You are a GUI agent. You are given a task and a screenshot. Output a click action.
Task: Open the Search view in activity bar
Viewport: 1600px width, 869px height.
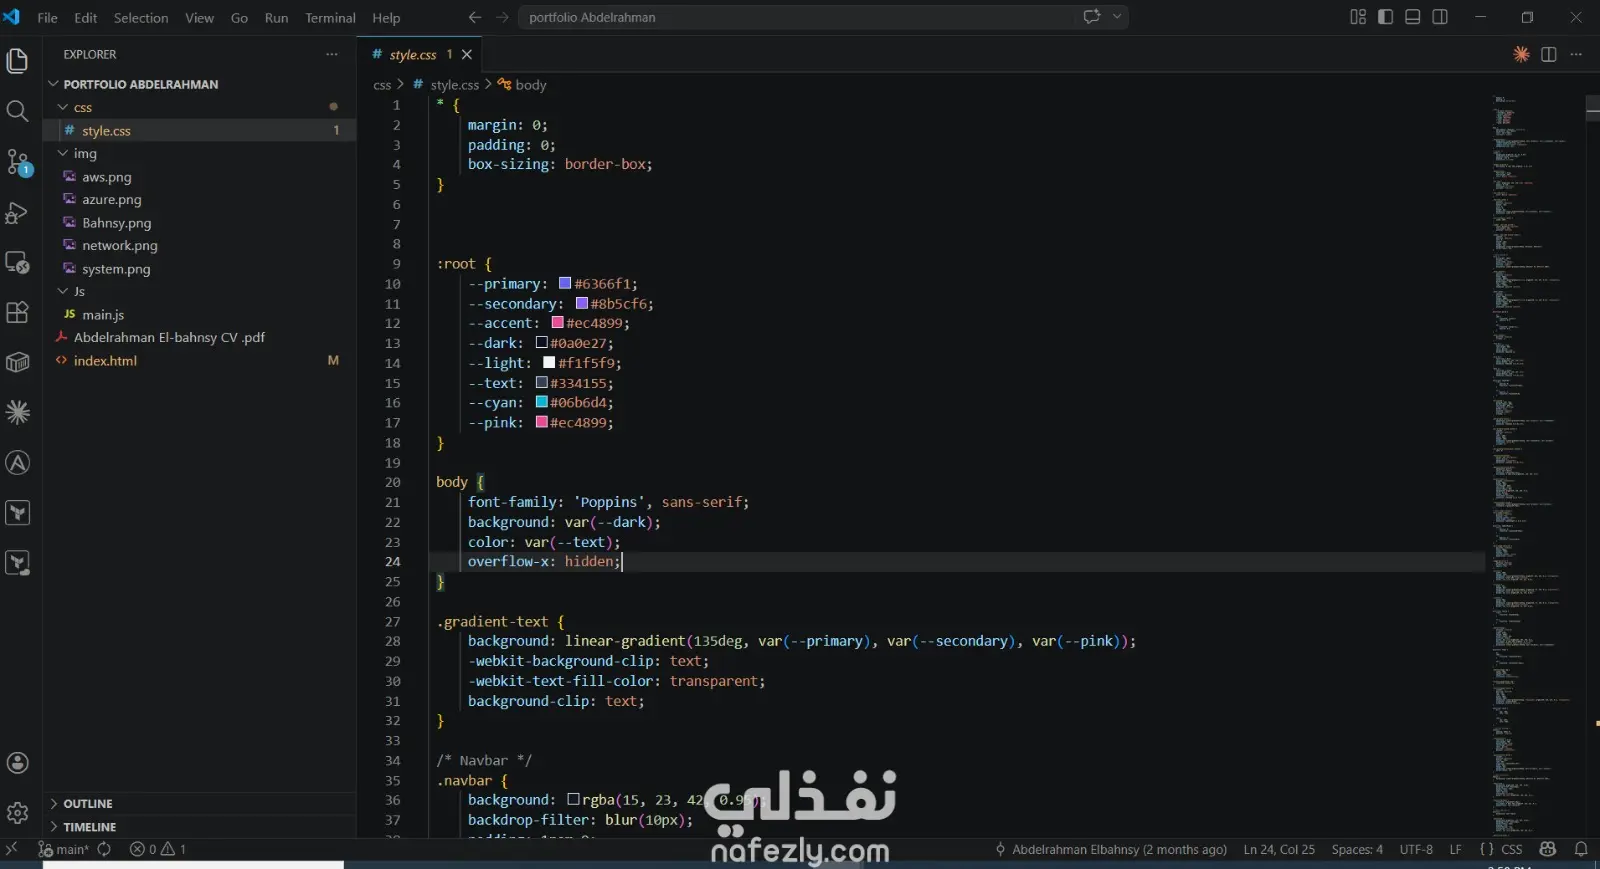pyautogui.click(x=17, y=111)
